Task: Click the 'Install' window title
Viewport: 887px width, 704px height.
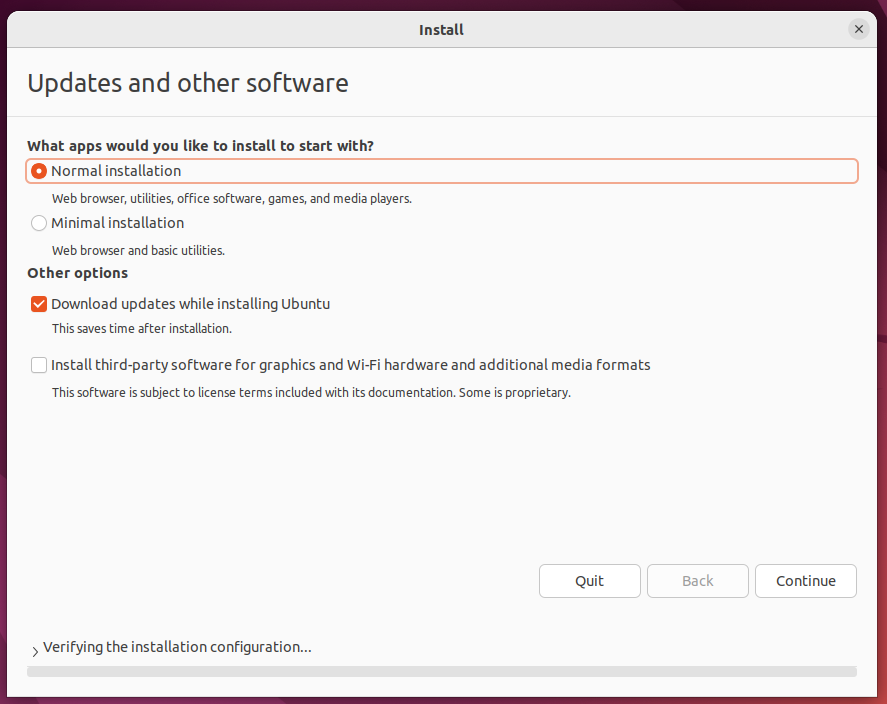Action: click(x=441, y=29)
